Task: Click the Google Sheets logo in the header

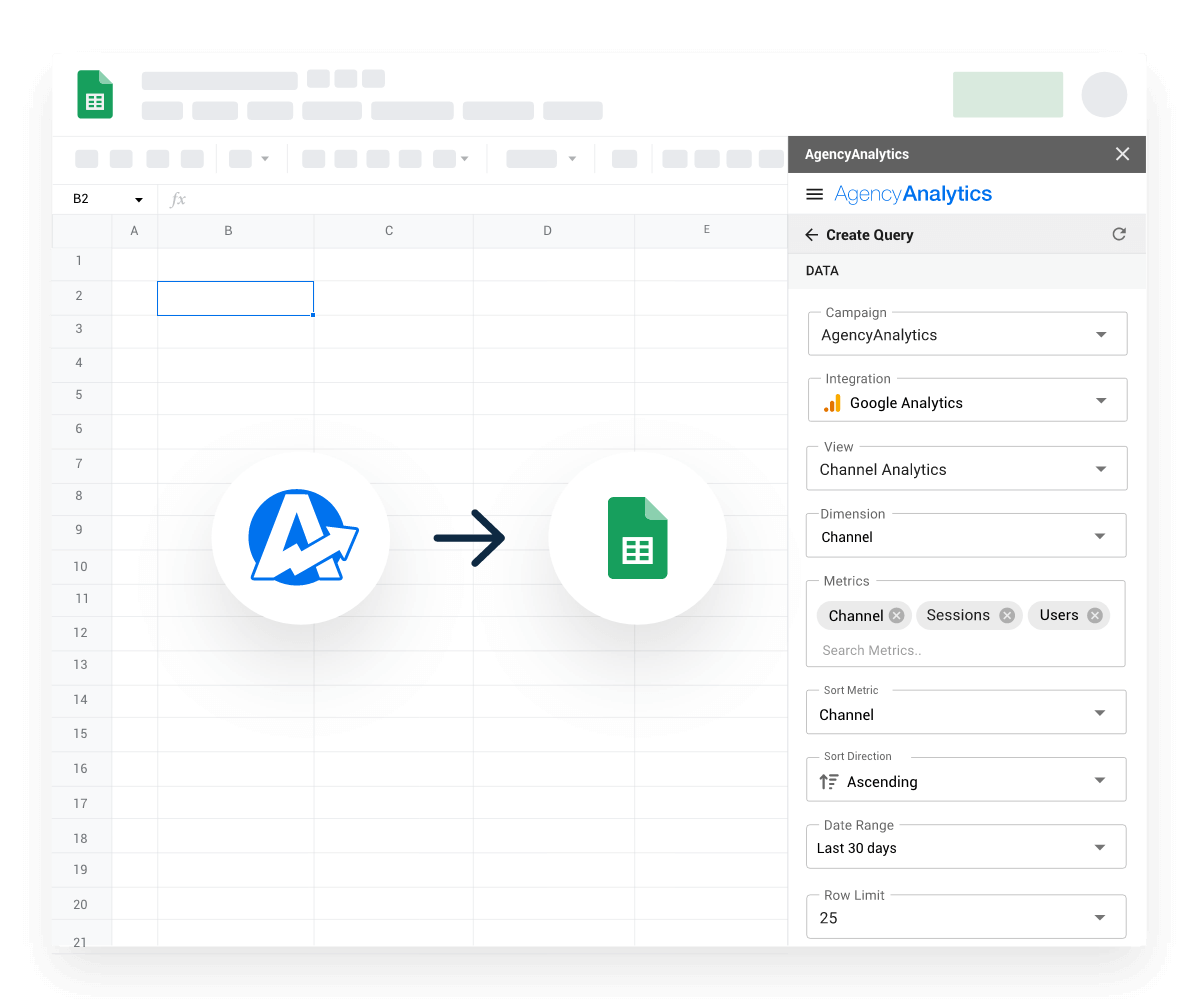Action: coord(95,95)
